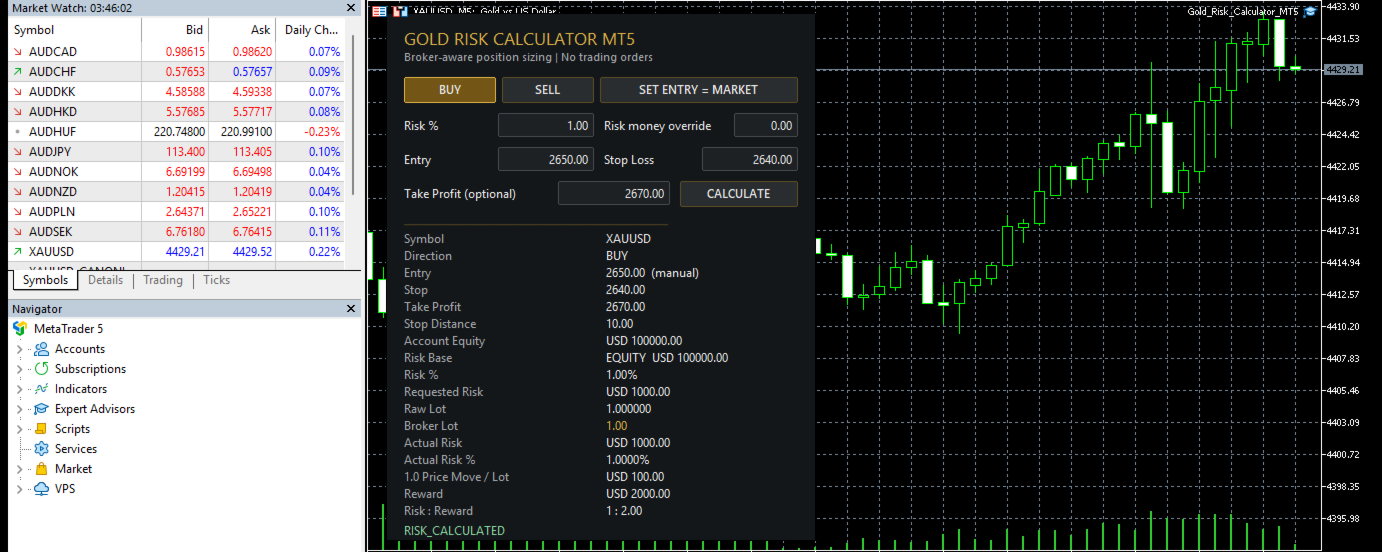The image size is (1382, 552).
Task: Click XAUUSD bid price 4429.21
Action: [186, 252]
